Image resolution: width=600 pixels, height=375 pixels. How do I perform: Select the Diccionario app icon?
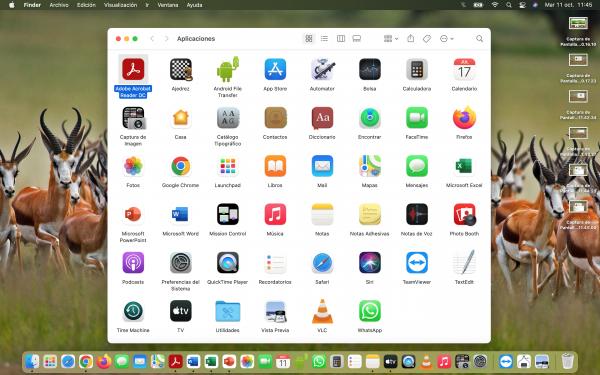322,118
